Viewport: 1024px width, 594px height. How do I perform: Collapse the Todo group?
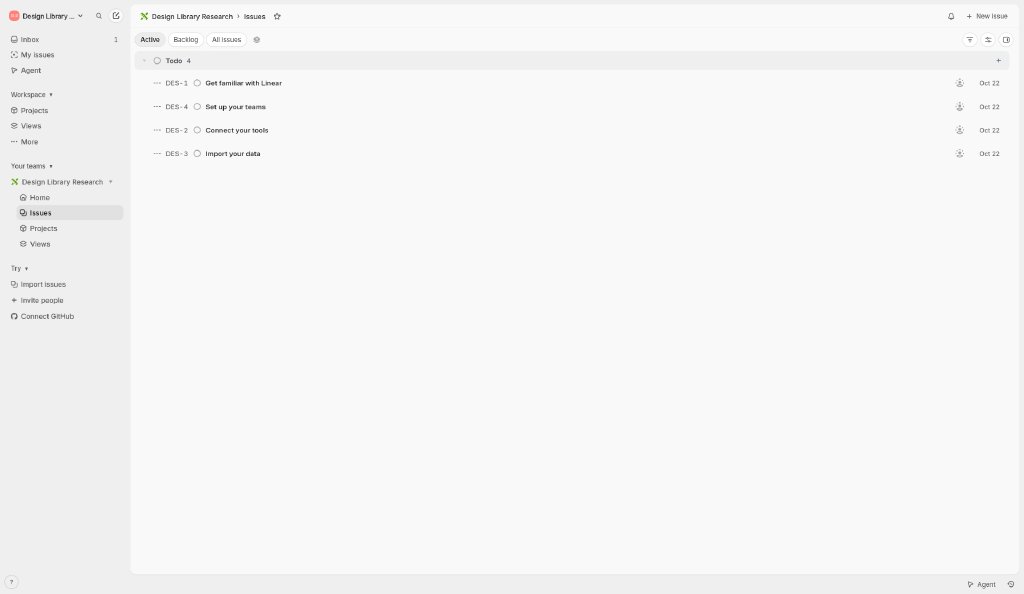click(144, 61)
